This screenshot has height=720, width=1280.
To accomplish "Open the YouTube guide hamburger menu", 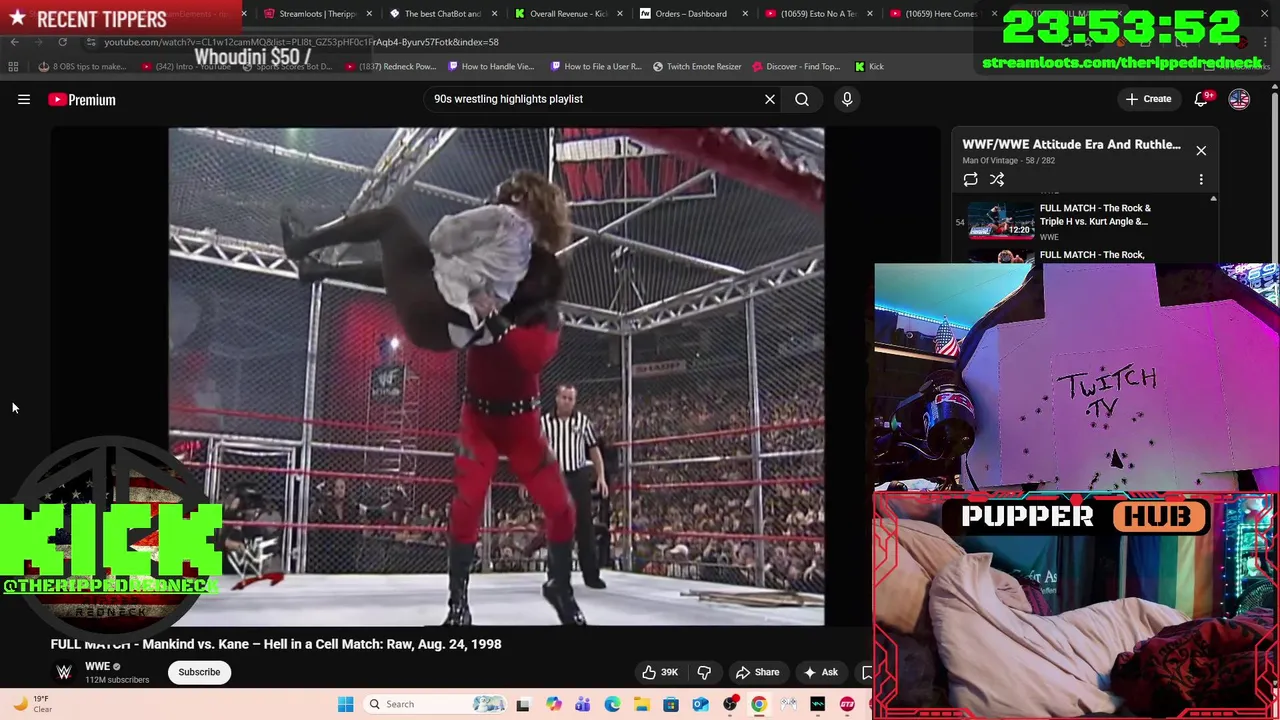I will coord(24,99).
